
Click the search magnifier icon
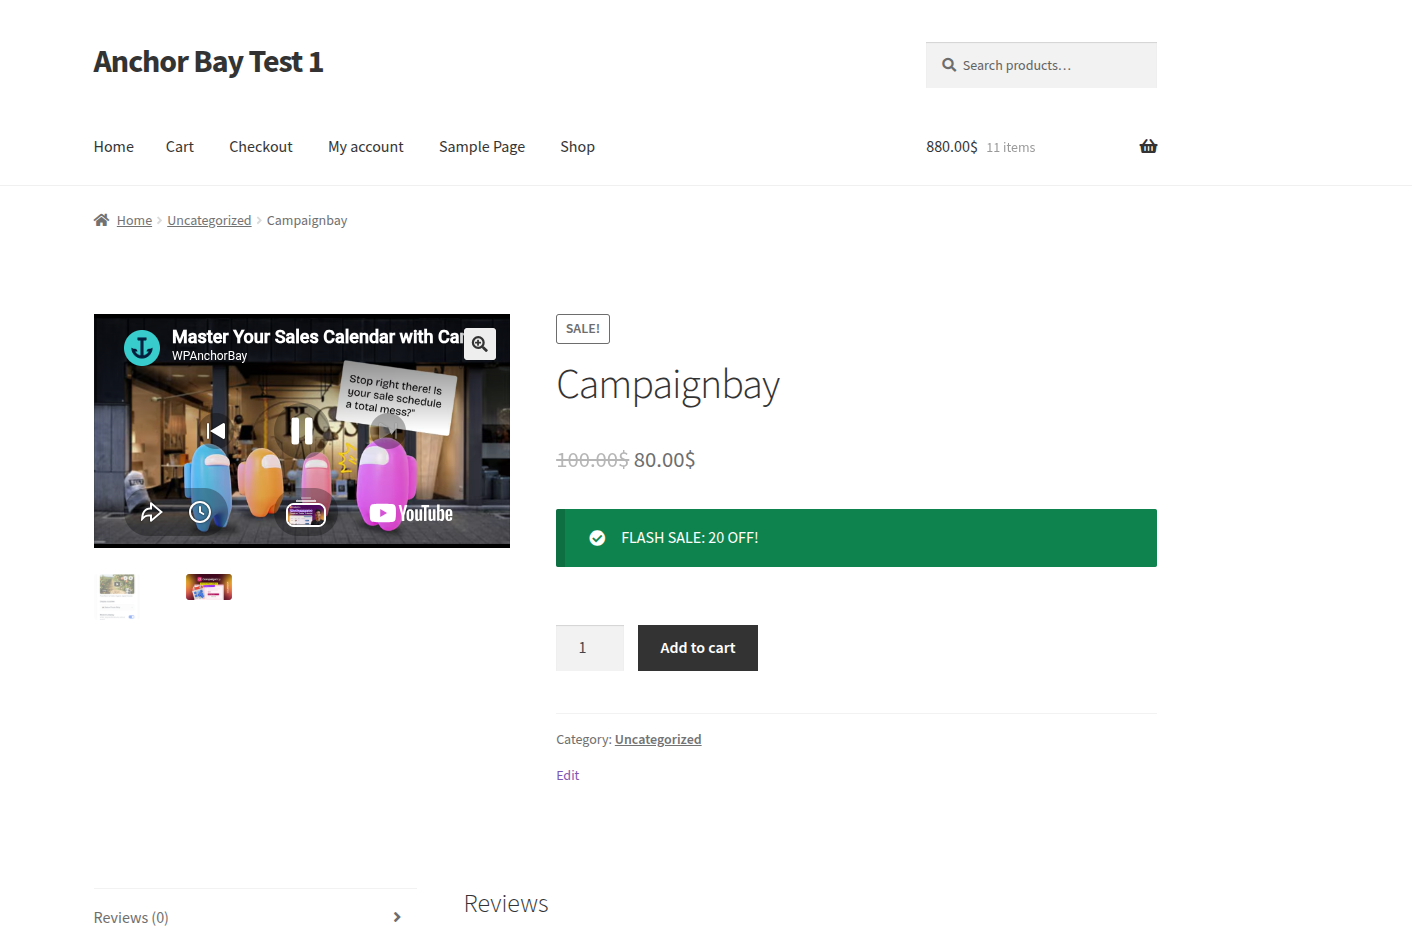[x=948, y=64]
